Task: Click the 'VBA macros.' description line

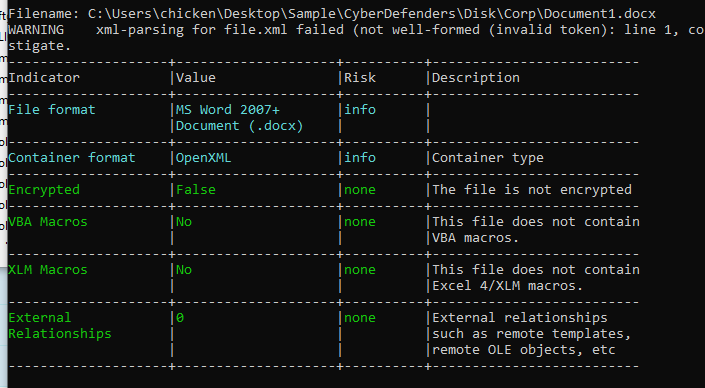Action: click(476, 238)
